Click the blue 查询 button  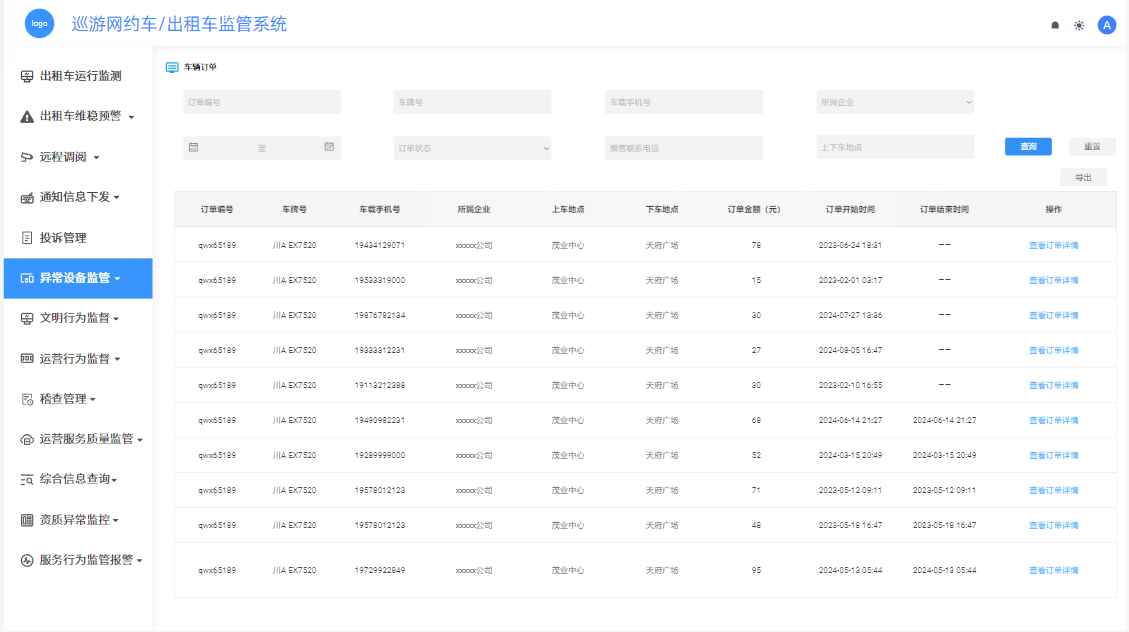tap(1028, 147)
